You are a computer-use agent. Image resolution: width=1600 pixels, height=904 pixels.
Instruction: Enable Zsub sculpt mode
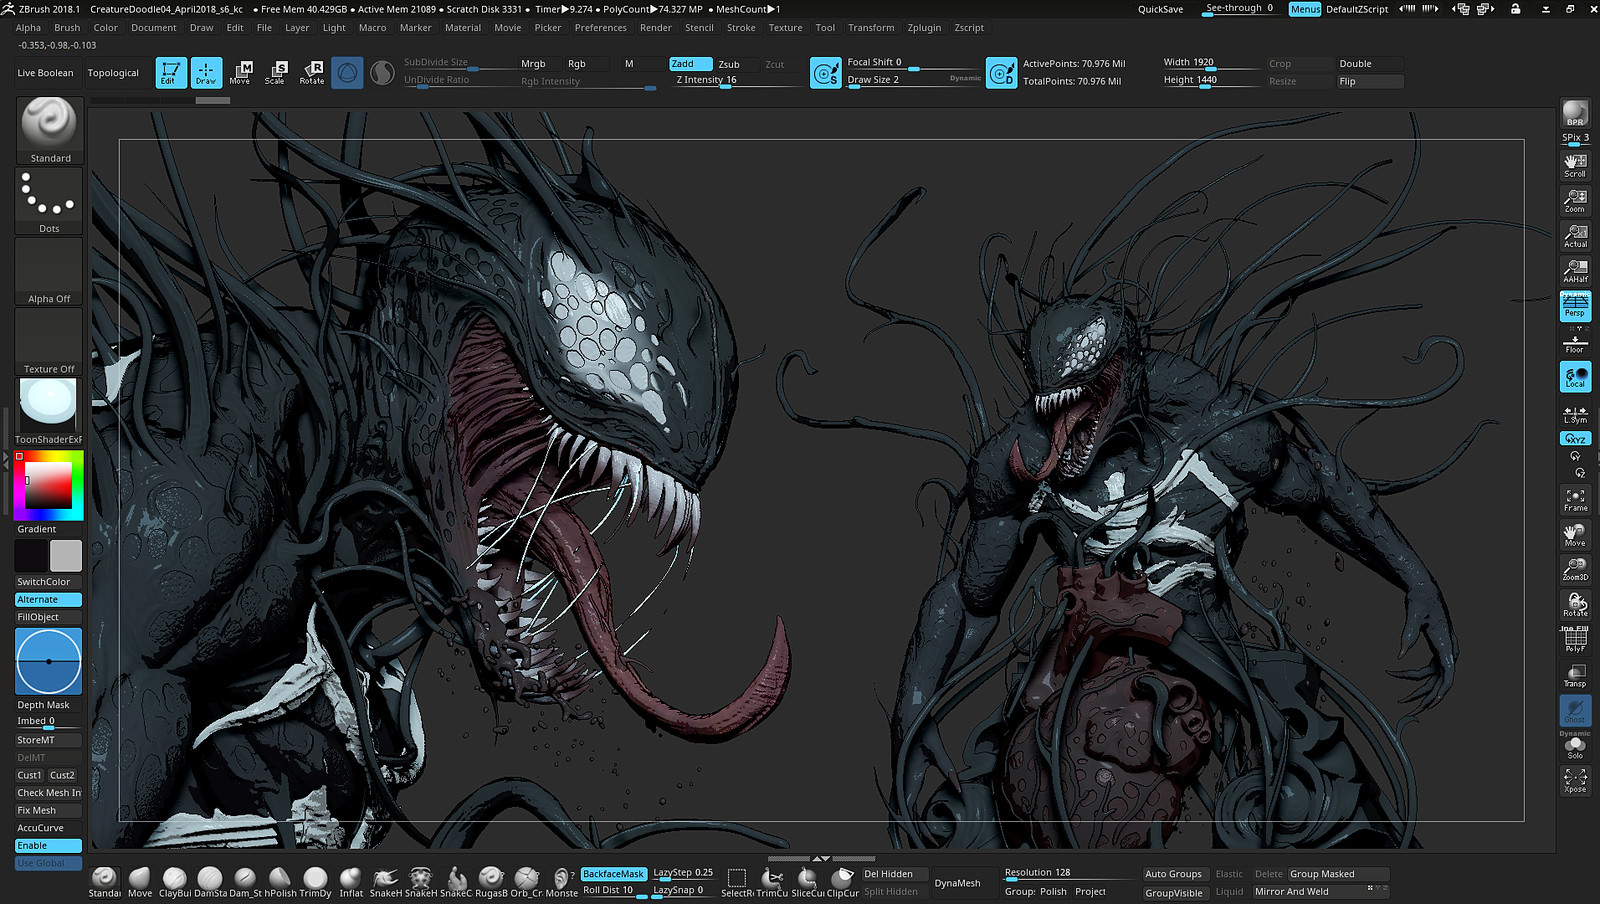(x=729, y=64)
